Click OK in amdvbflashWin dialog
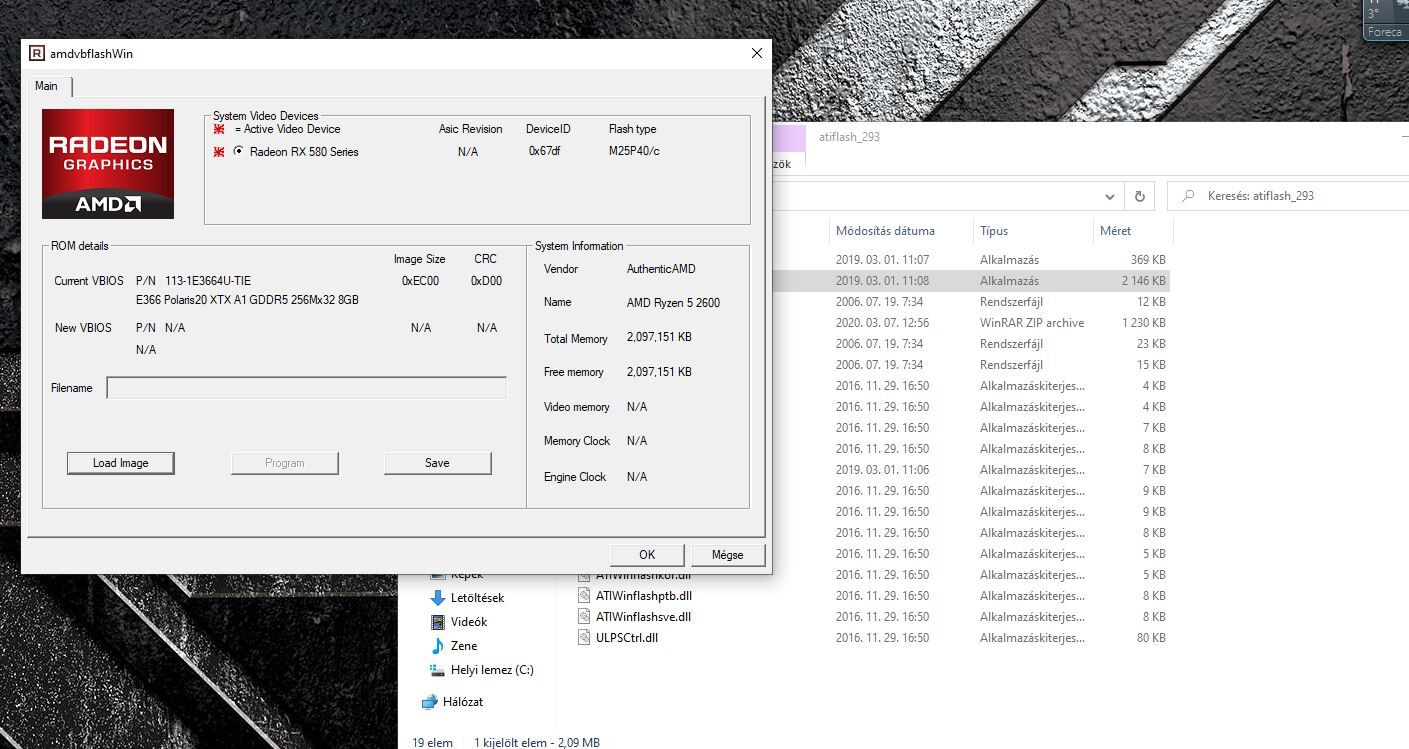Image resolution: width=1409 pixels, height=749 pixels. point(647,555)
